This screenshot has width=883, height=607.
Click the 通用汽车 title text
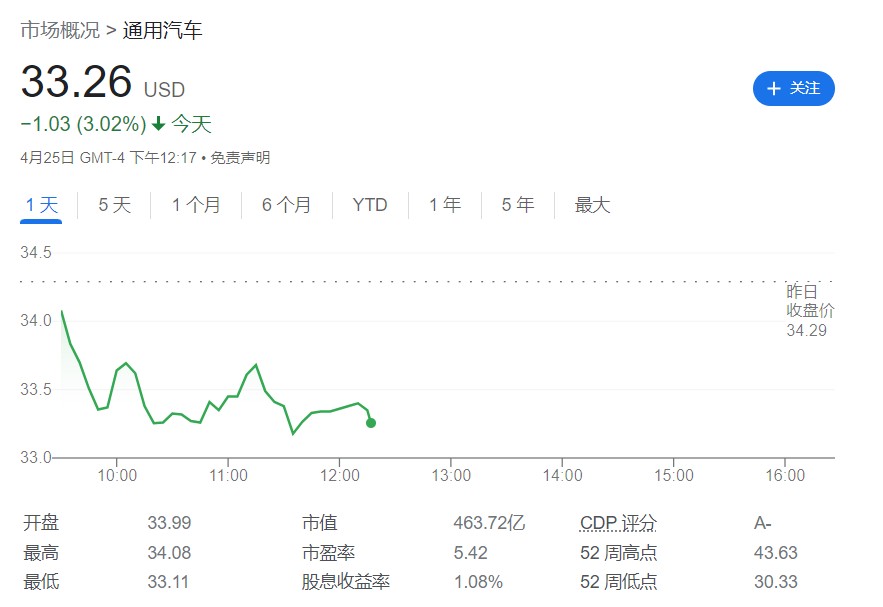pyautogui.click(x=162, y=30)
